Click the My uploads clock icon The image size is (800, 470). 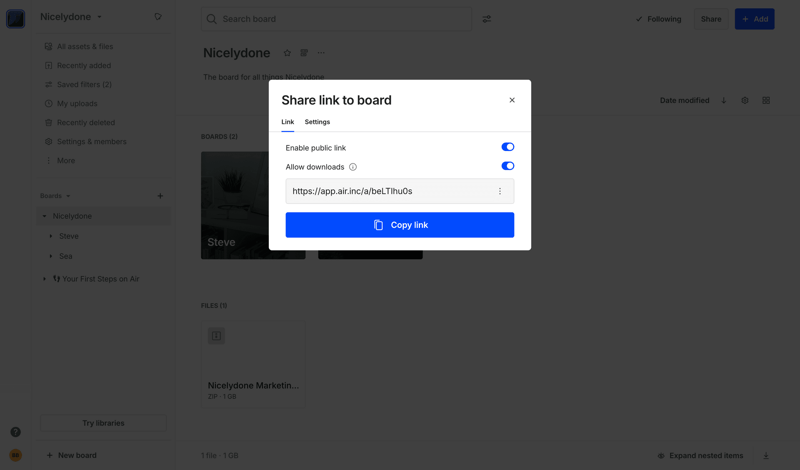pyautogui.click(x=48, y=104)
